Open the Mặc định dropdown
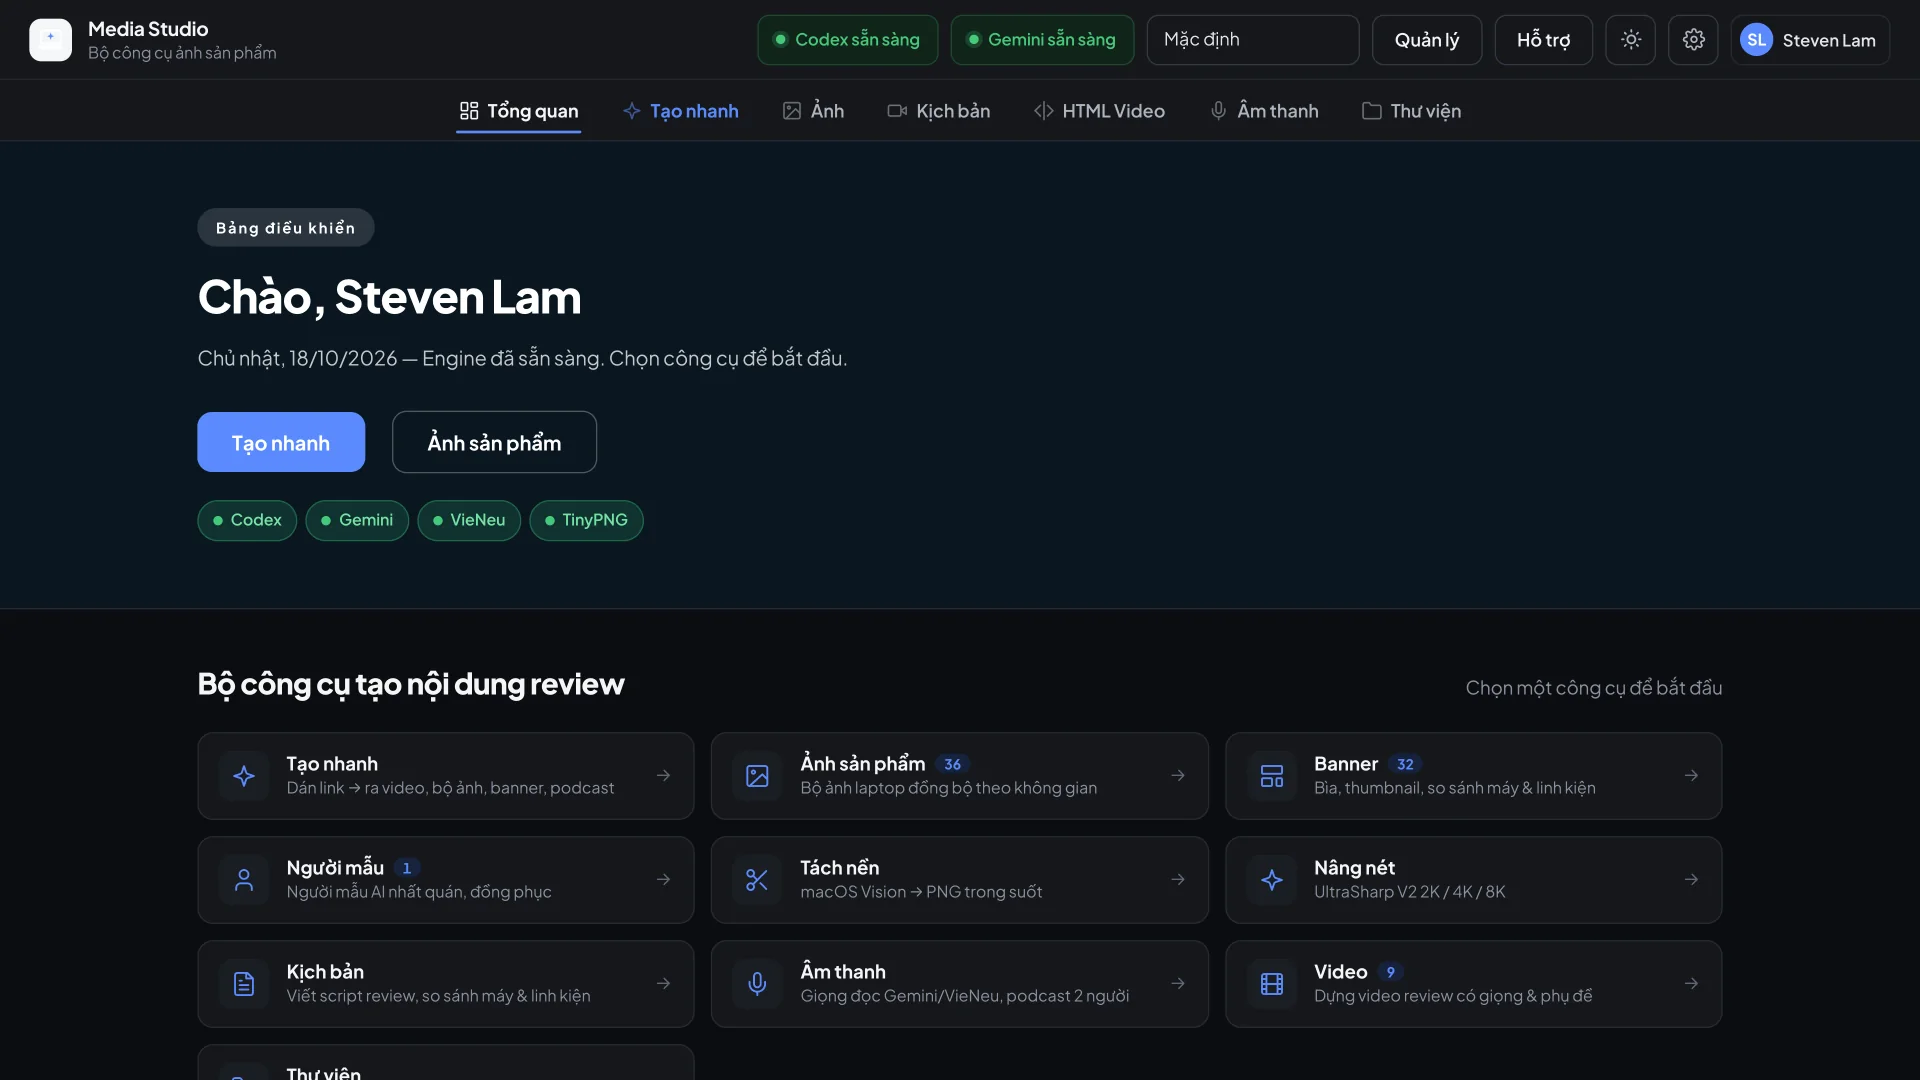The image size is (1920, 1080). [x=1252, y=40]
